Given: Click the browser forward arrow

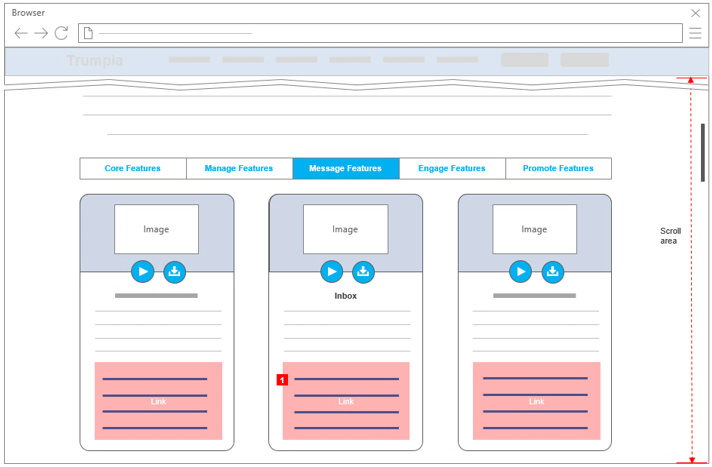Looking at the screenshot, I should click(x=41, y=33).
